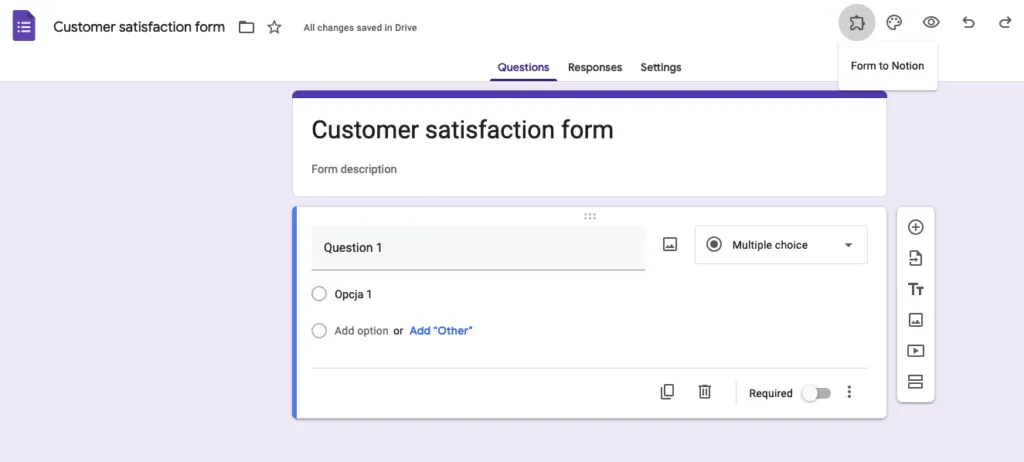Select the Opcja 1 radio button

[319, 294]
